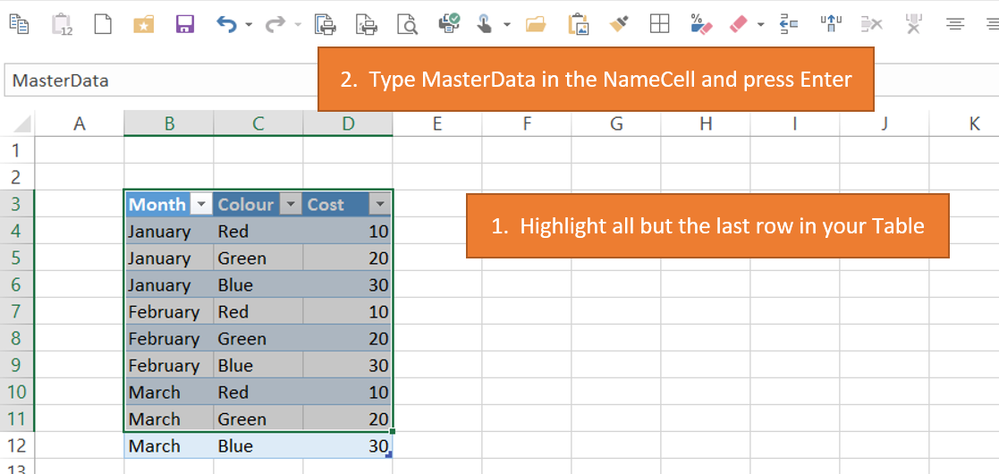
Task: Click the borders grid icon
Action: tap(659, 24)
